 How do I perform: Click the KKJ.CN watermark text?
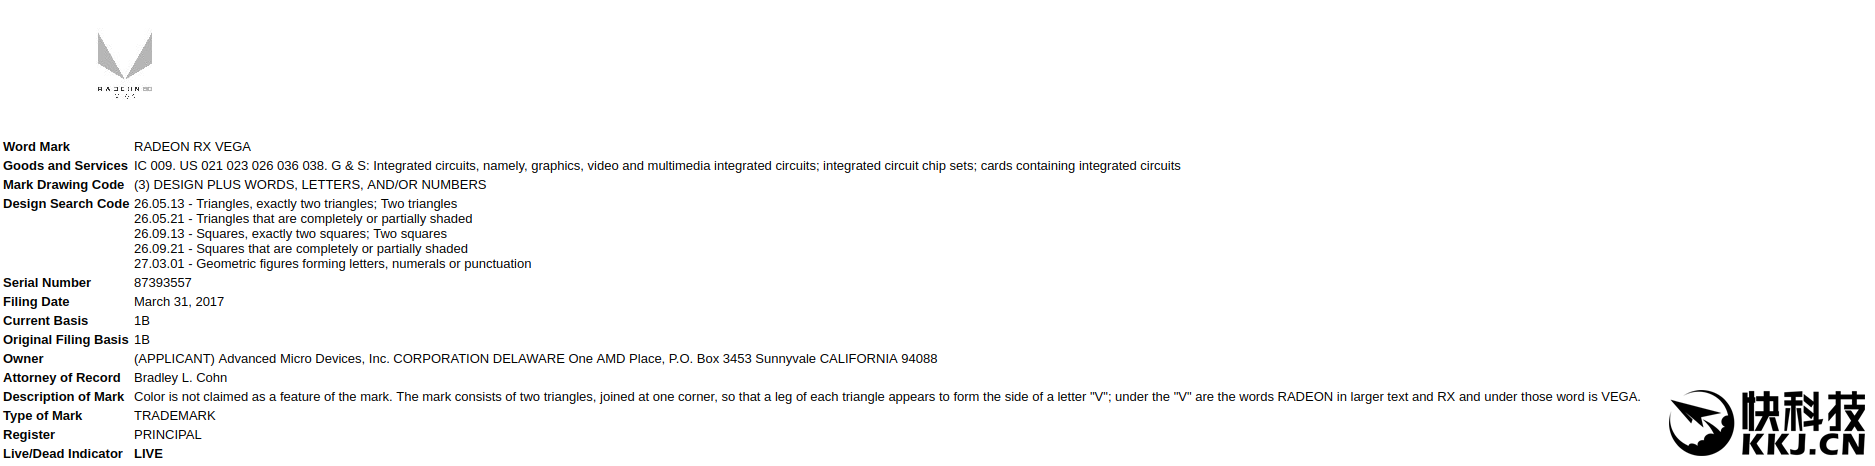pos(1803,444)
